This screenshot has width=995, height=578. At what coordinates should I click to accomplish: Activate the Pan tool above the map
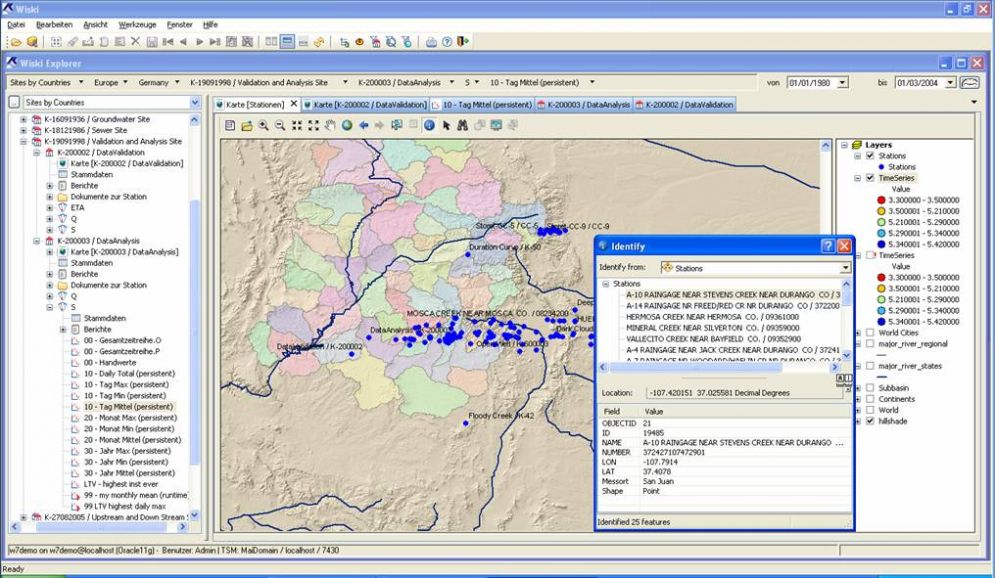pyautogui.click(x=330, y=125)
